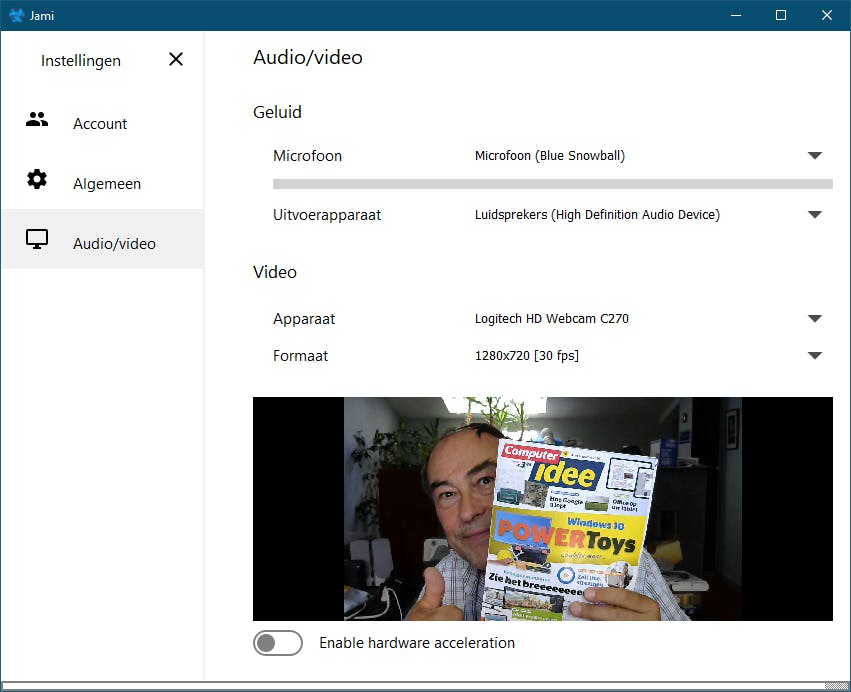Switch to the Account settings section
Image resolution: width=851 pixels, height=692 pixels.
click(x=100, y=123)
